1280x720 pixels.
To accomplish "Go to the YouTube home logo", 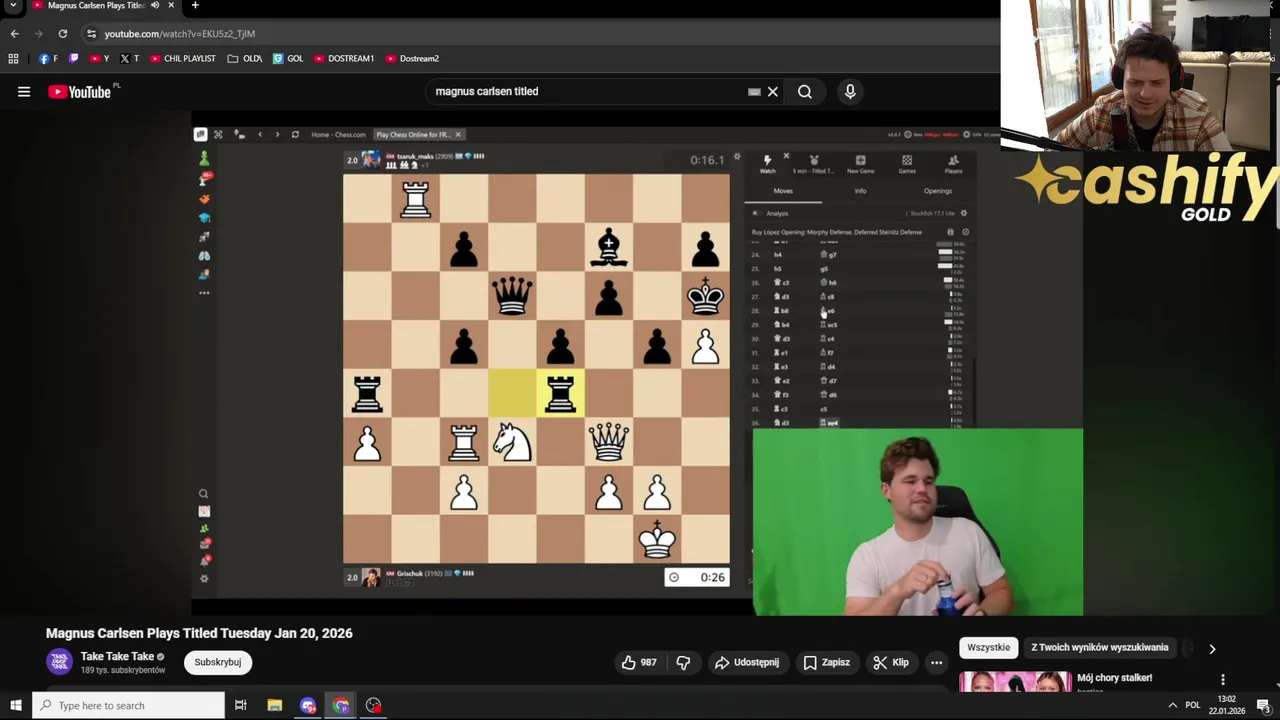I will click(x=80, y=92).
